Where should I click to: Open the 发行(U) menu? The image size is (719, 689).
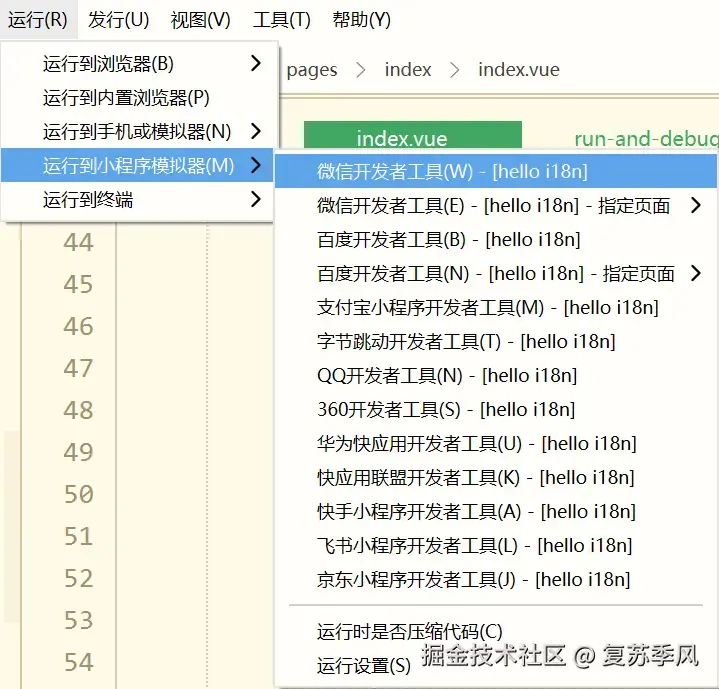click(118, 20)
